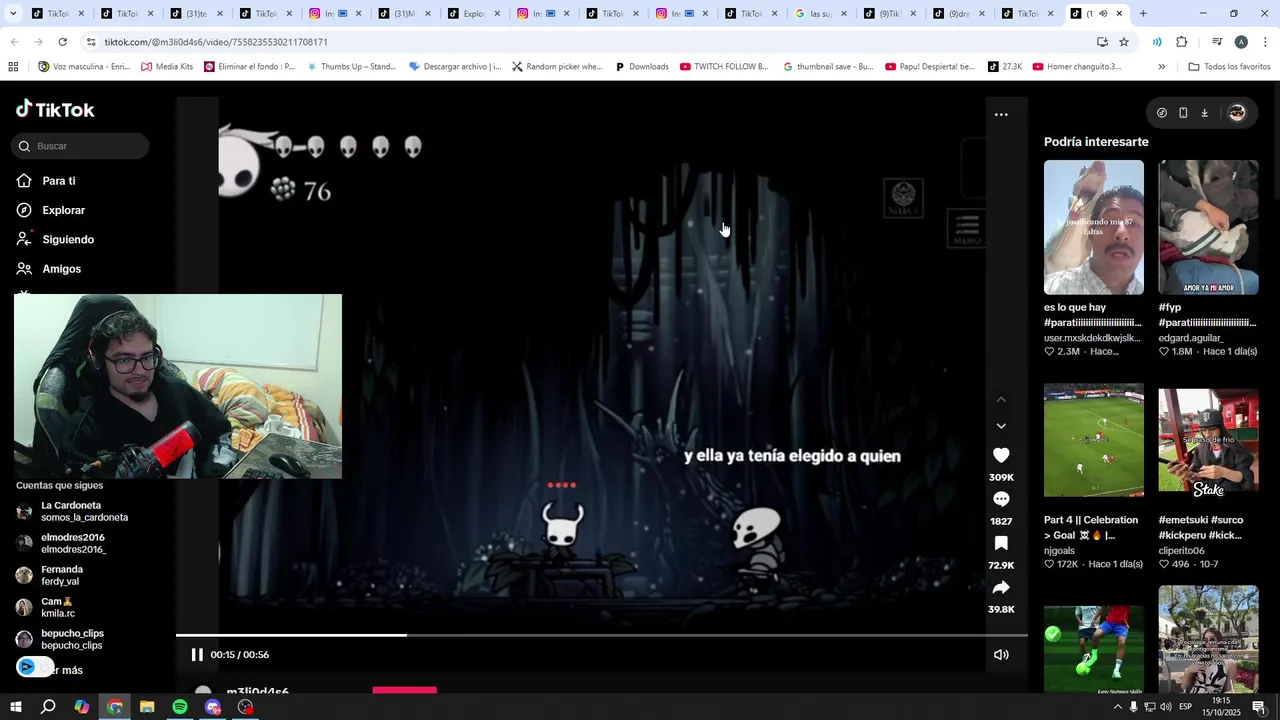The image size is (1280, 720).
Task: Open Todos los favoritos folder
Action: point(1229,67)
